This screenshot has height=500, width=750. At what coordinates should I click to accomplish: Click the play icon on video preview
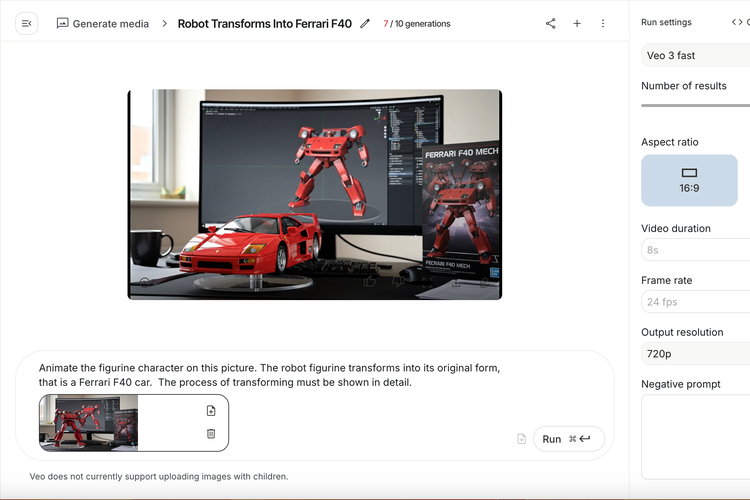[145, 282]
